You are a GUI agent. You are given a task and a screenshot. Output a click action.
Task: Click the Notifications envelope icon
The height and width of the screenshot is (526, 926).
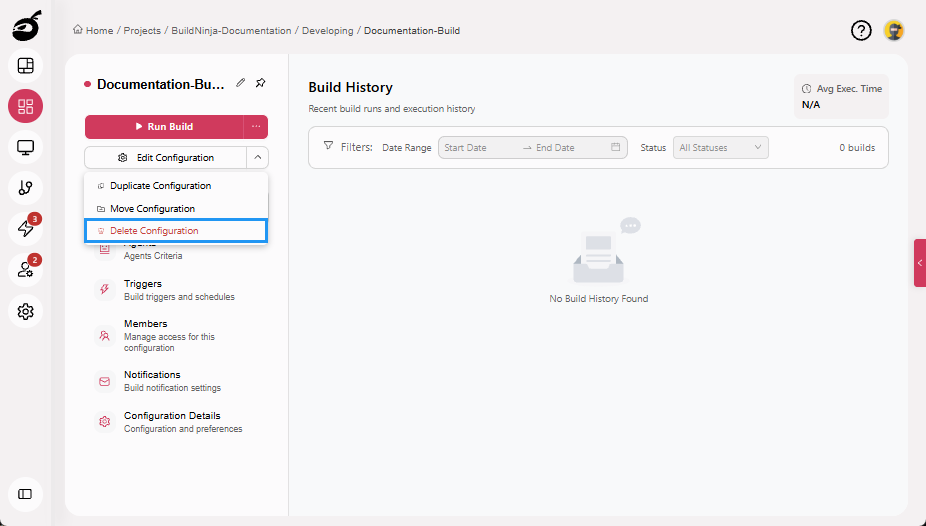(105, 381)
